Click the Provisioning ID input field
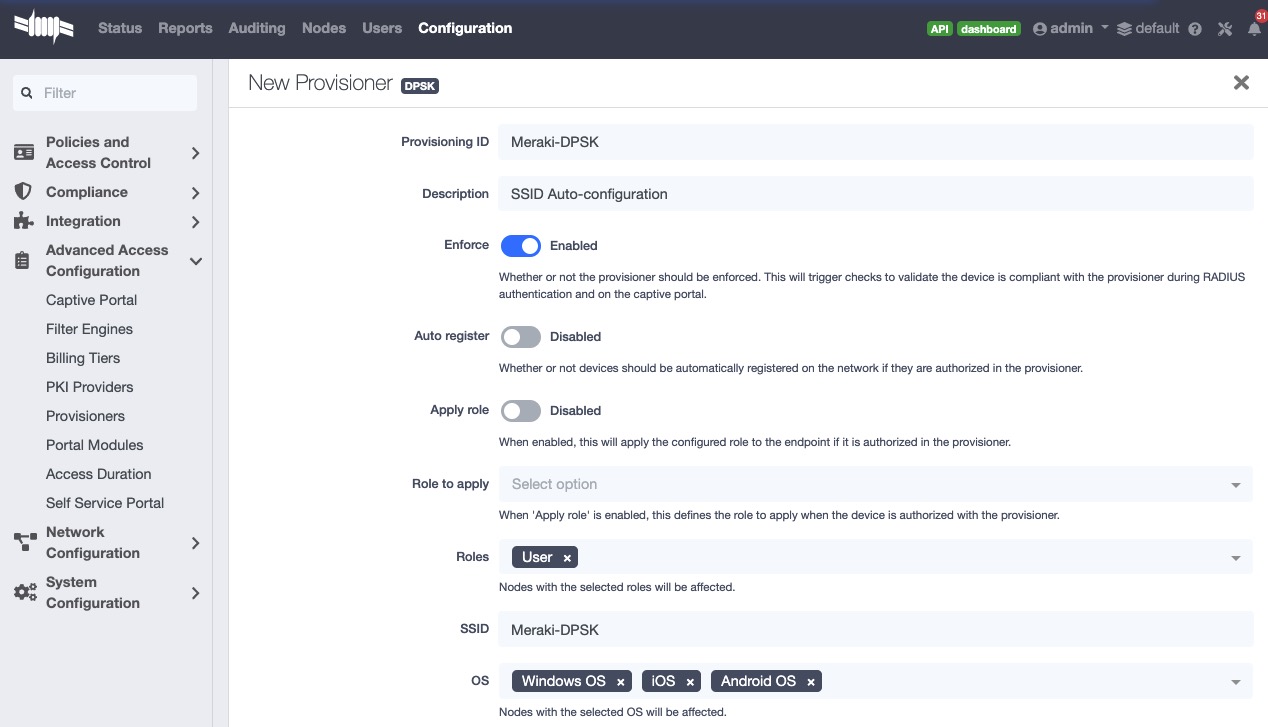Image resolution: width=1268 pixels, height=727 pixels. [876, 141]
